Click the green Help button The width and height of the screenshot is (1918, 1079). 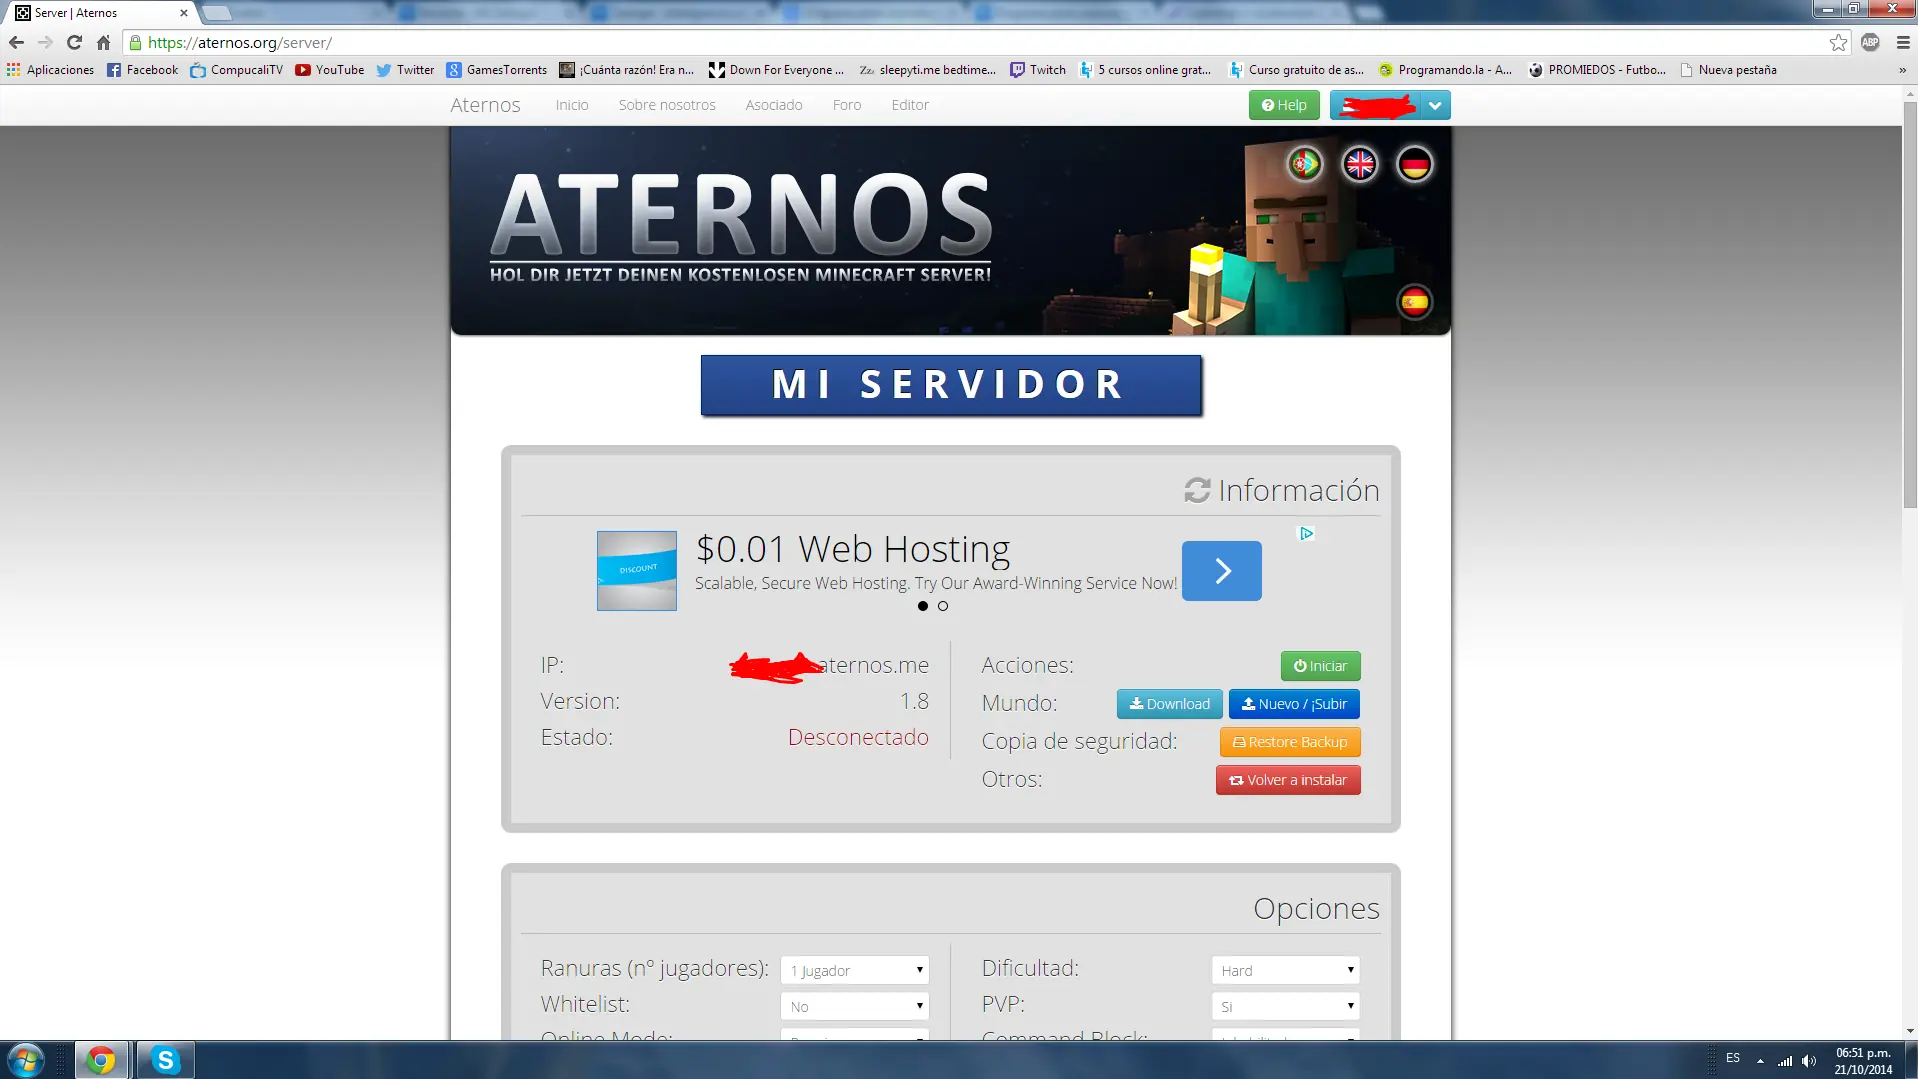tap(1284, 105)
